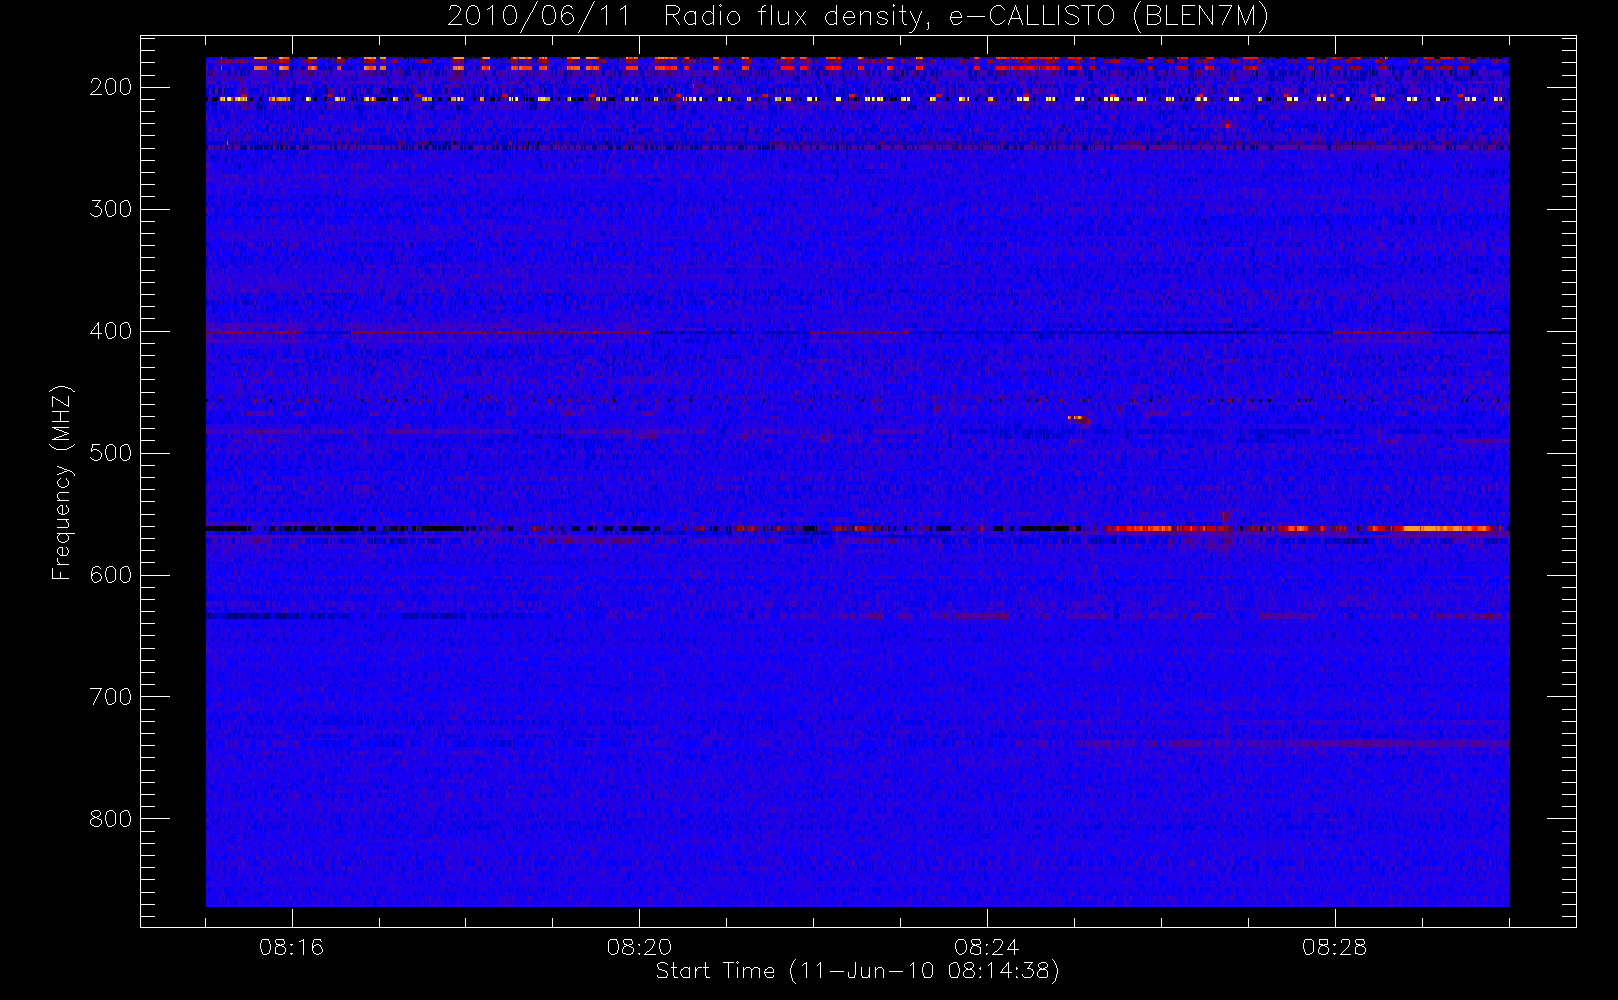This screenshot has height=1000, width=1618.
Task: Click the 500 frequency tick label
Action: click(110, 453)
